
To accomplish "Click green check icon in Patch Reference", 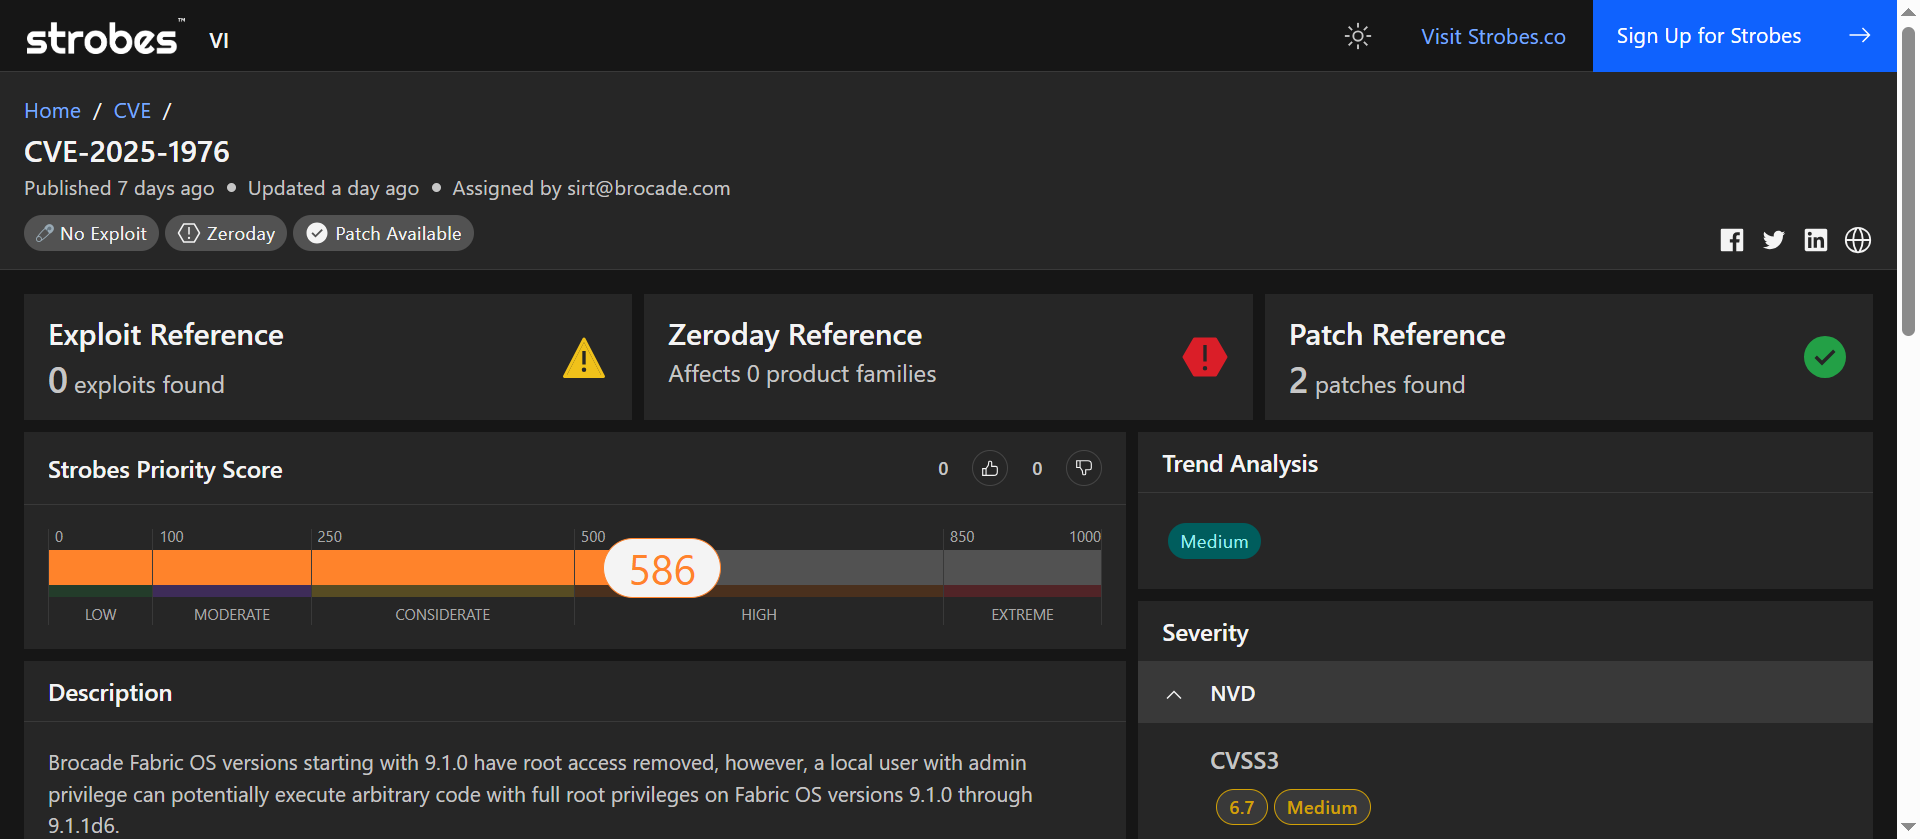I will click(1825, 357).
